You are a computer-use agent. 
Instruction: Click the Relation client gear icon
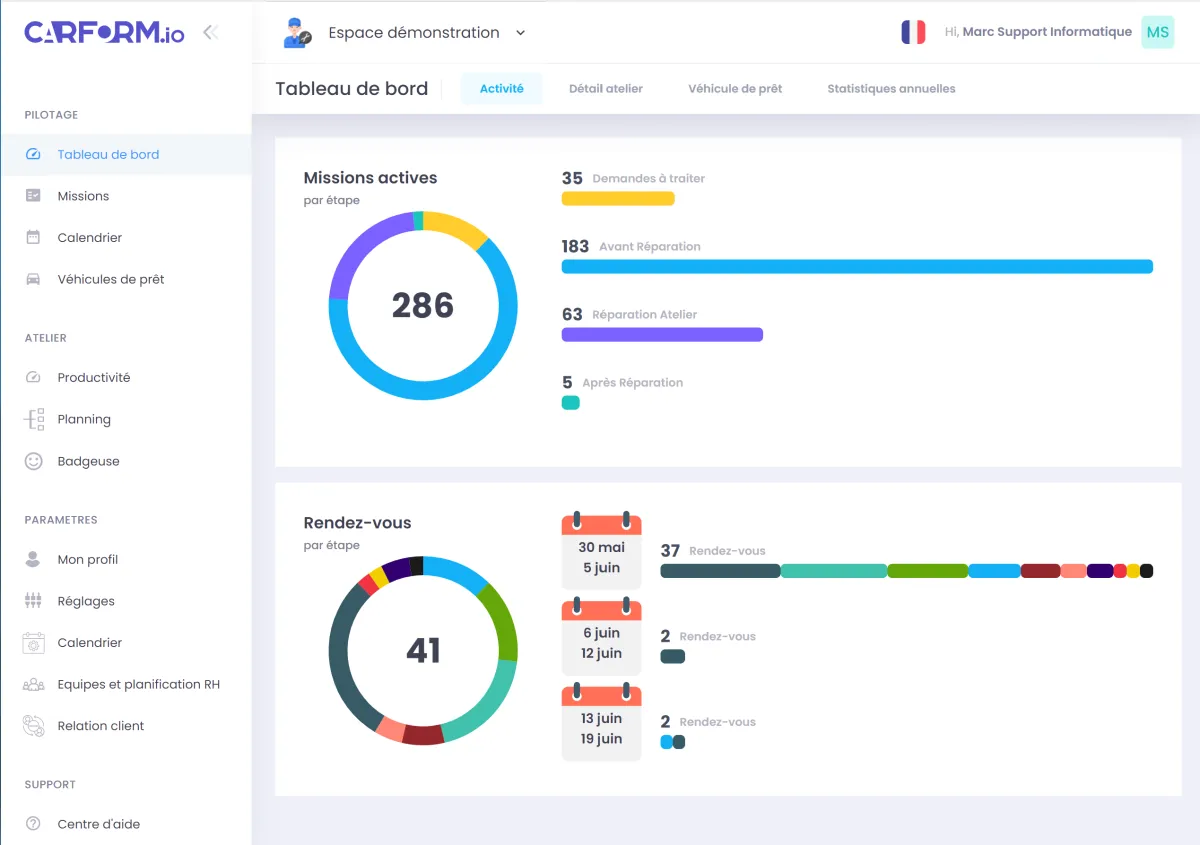click(34, 726)
